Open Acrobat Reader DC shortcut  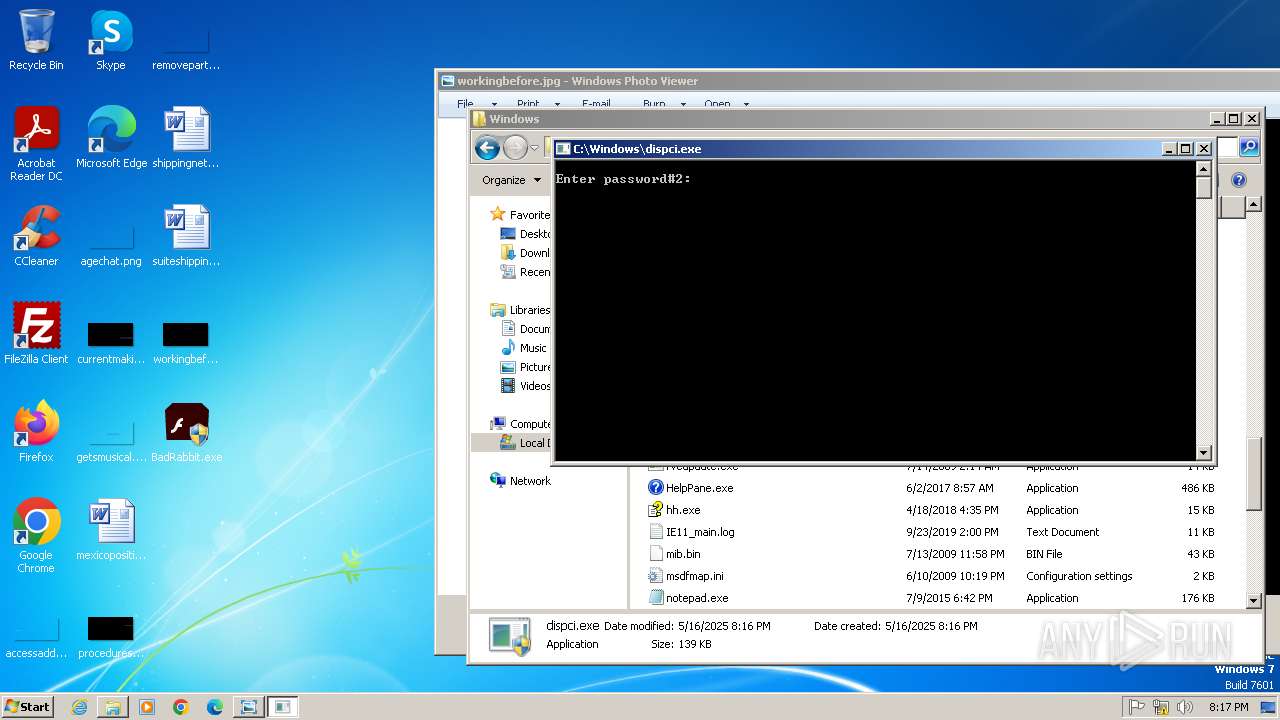tap(36, 144)
